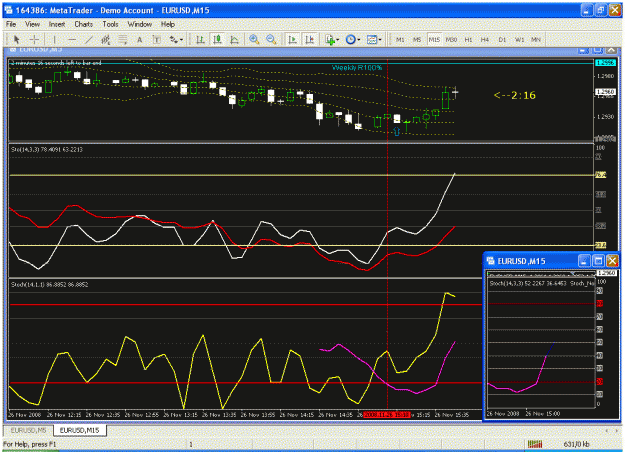
Task: Open the Help menu
Action: point(168,24)
